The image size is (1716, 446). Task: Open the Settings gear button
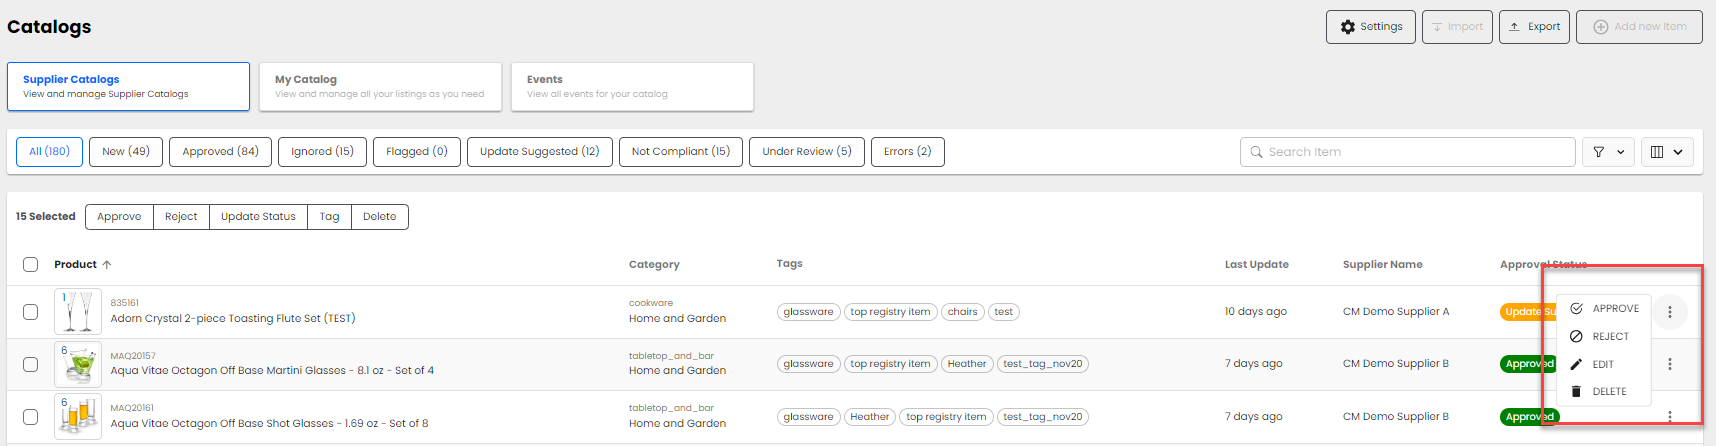tap(1371, 27)
